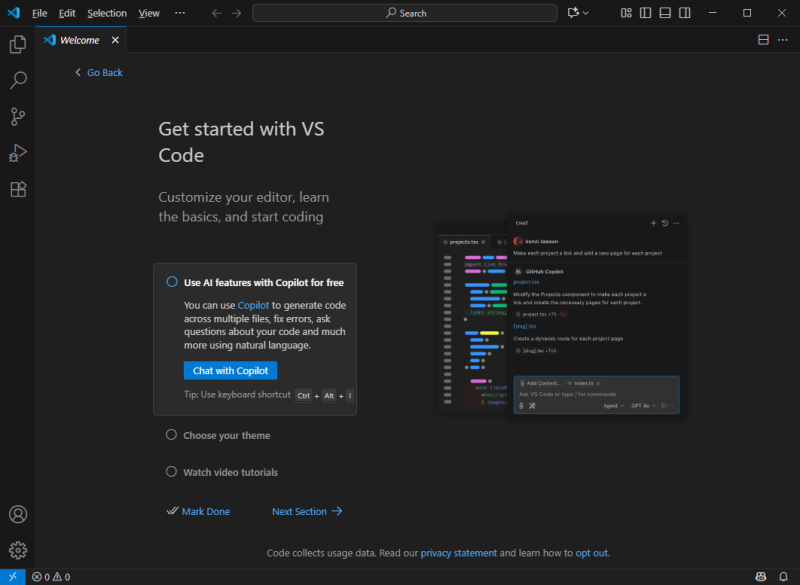800x585 pixels.
Task: Split the editor layout icon
Action: pyautogui.click(x=763, y=40)
